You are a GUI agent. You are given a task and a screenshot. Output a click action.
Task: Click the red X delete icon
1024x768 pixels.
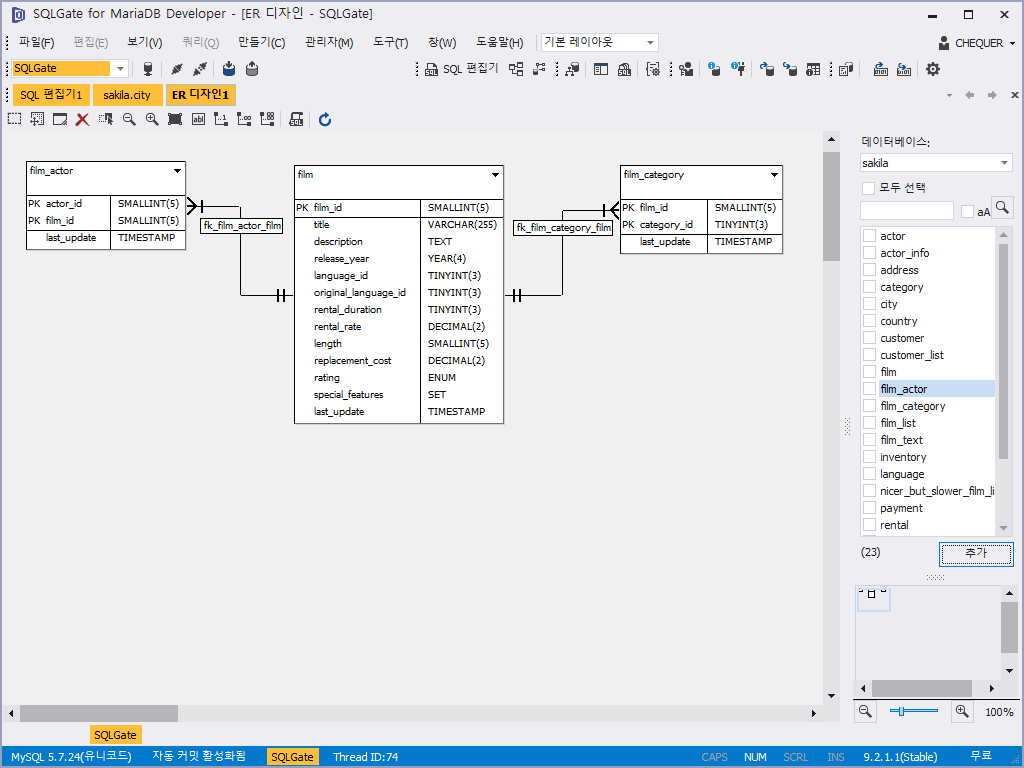82,119
